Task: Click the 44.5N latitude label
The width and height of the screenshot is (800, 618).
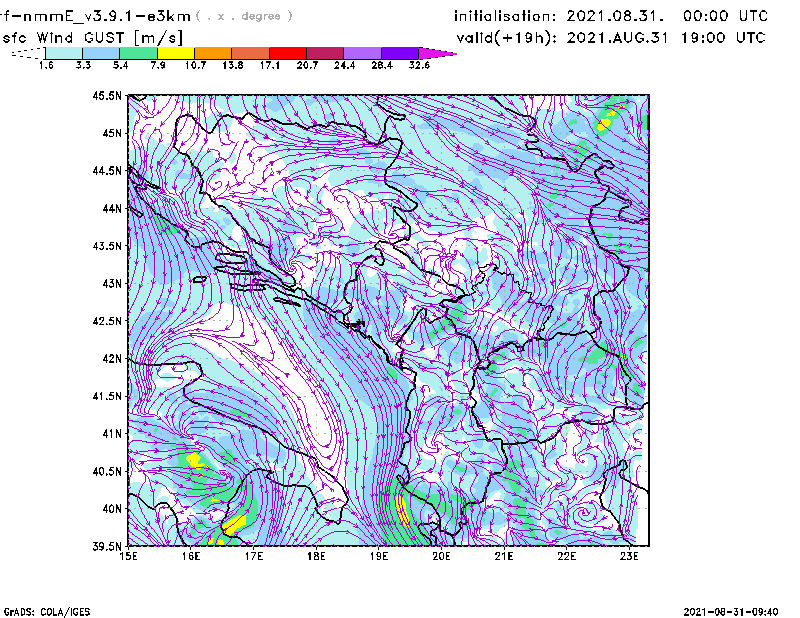Action: [x=107, y=170]
